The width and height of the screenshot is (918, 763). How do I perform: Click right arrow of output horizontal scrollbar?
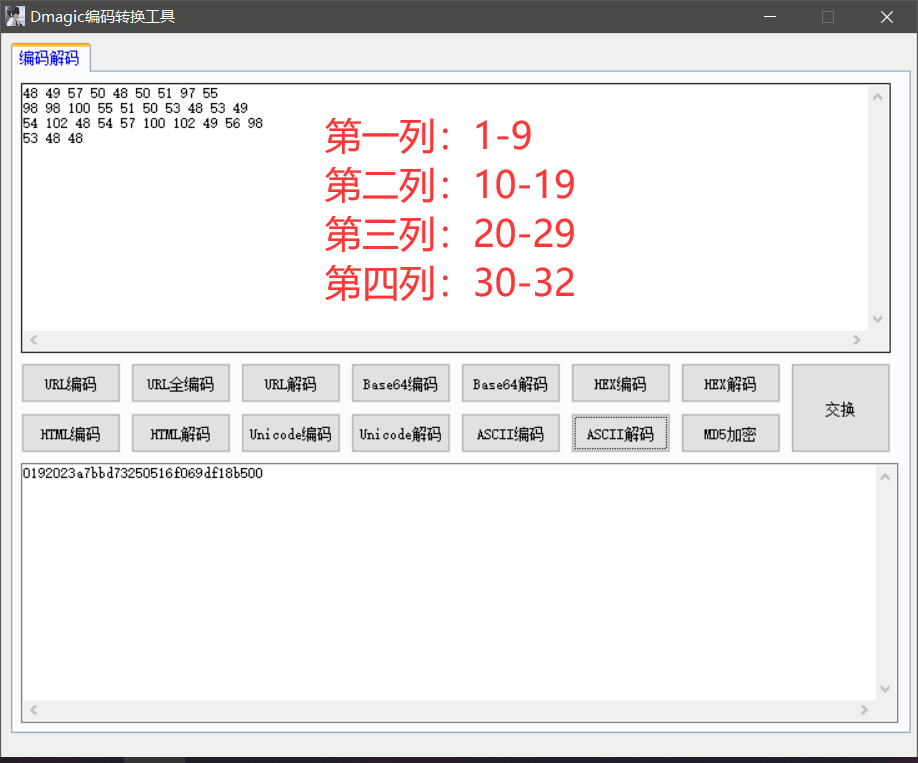coord(864,710)
